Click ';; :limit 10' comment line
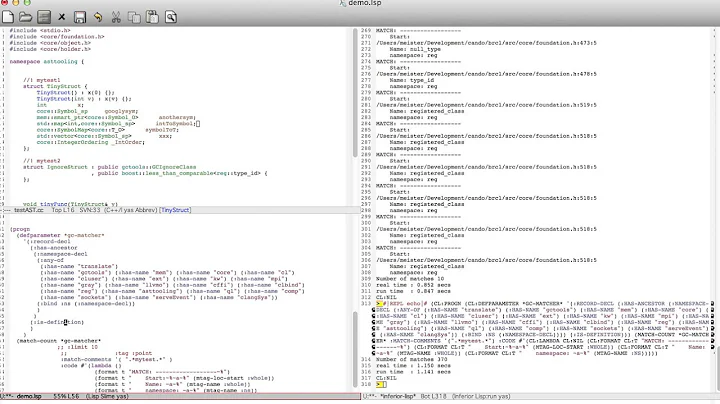720x404 pixels. (79, 347)
